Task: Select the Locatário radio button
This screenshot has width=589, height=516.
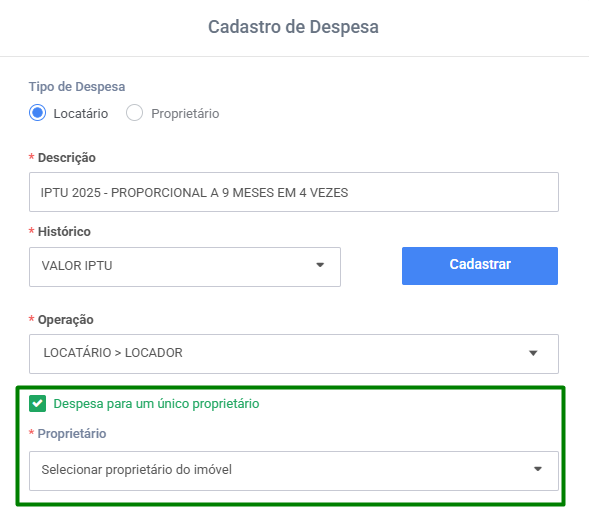Action: (38, 113)
